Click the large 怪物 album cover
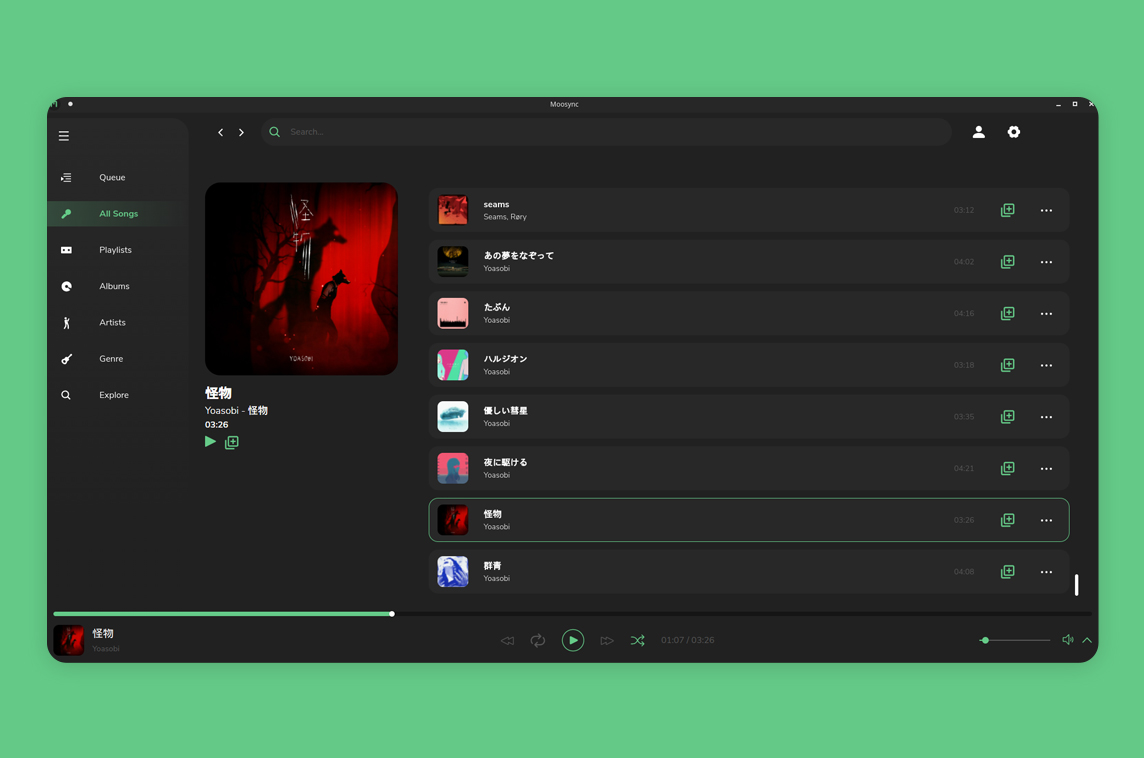Viewport: 1144px width, 758px height. (x=301, y=279)
